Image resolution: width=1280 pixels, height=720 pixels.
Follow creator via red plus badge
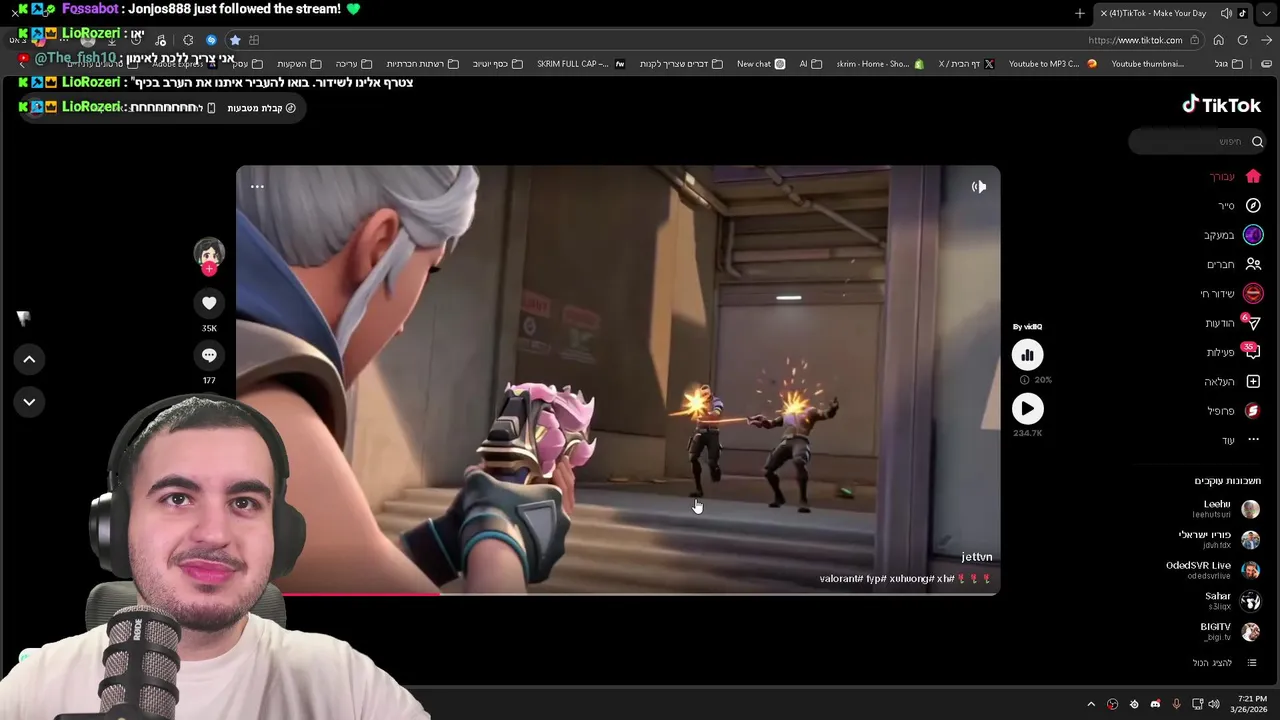coord(209,269)
